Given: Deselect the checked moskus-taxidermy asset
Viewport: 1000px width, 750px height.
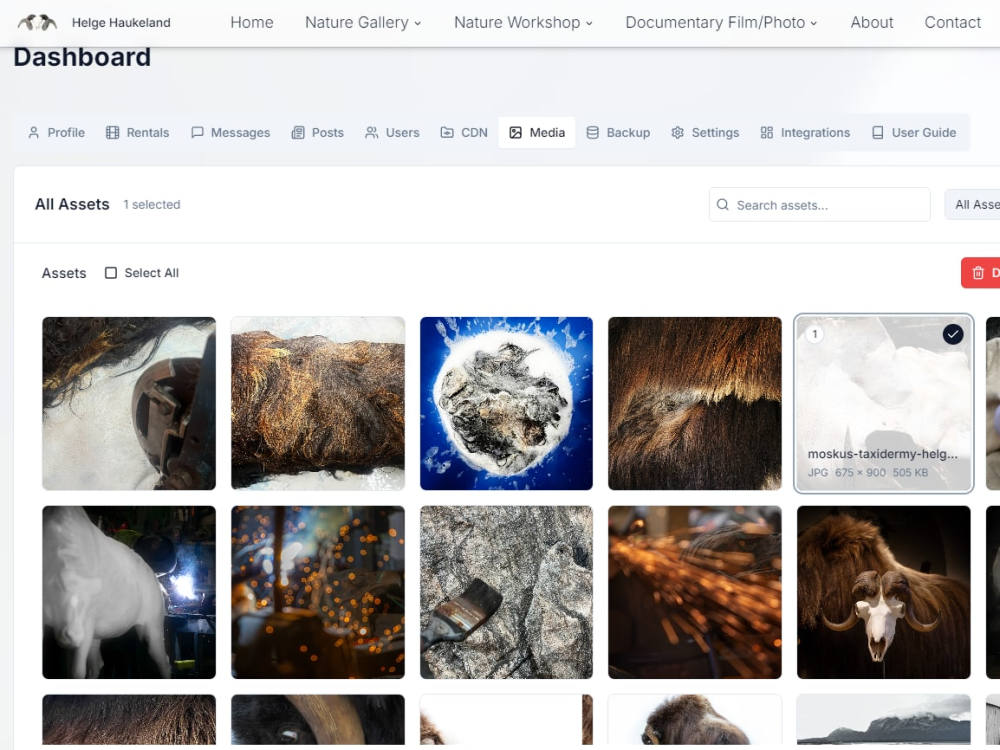Looking at the screenshot, I should (x=953, y=334).
